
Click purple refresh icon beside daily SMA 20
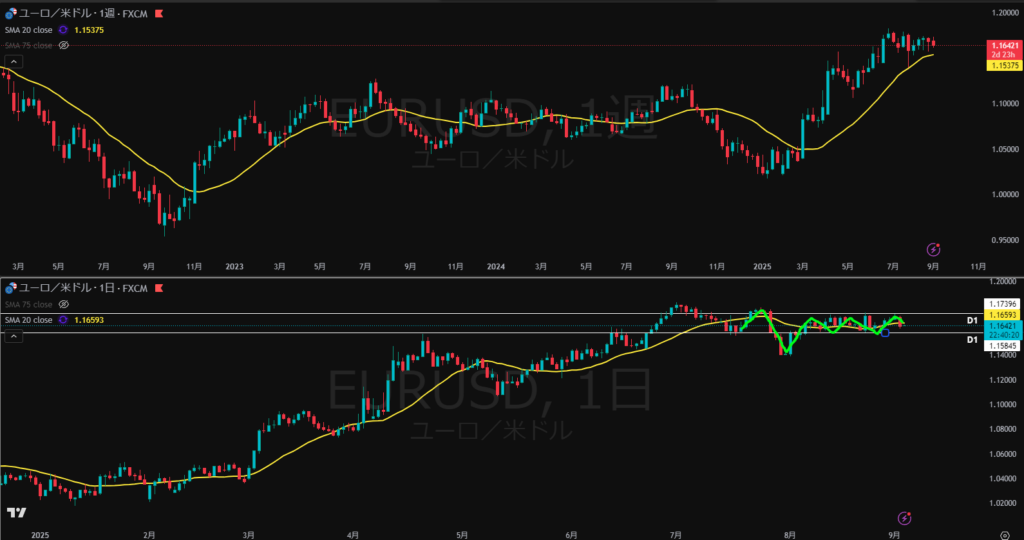(63, 320)
